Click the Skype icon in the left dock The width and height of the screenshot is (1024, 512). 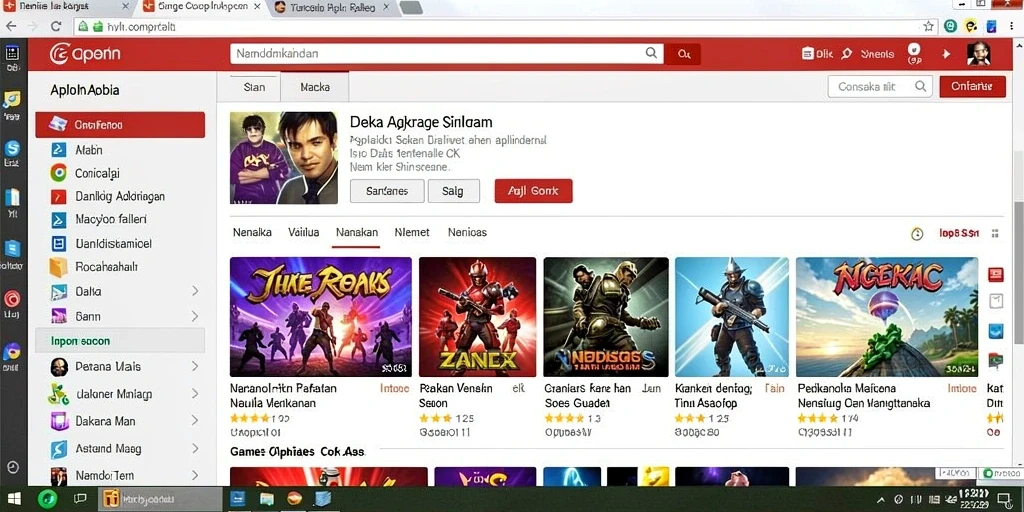(x=12, y=148)
